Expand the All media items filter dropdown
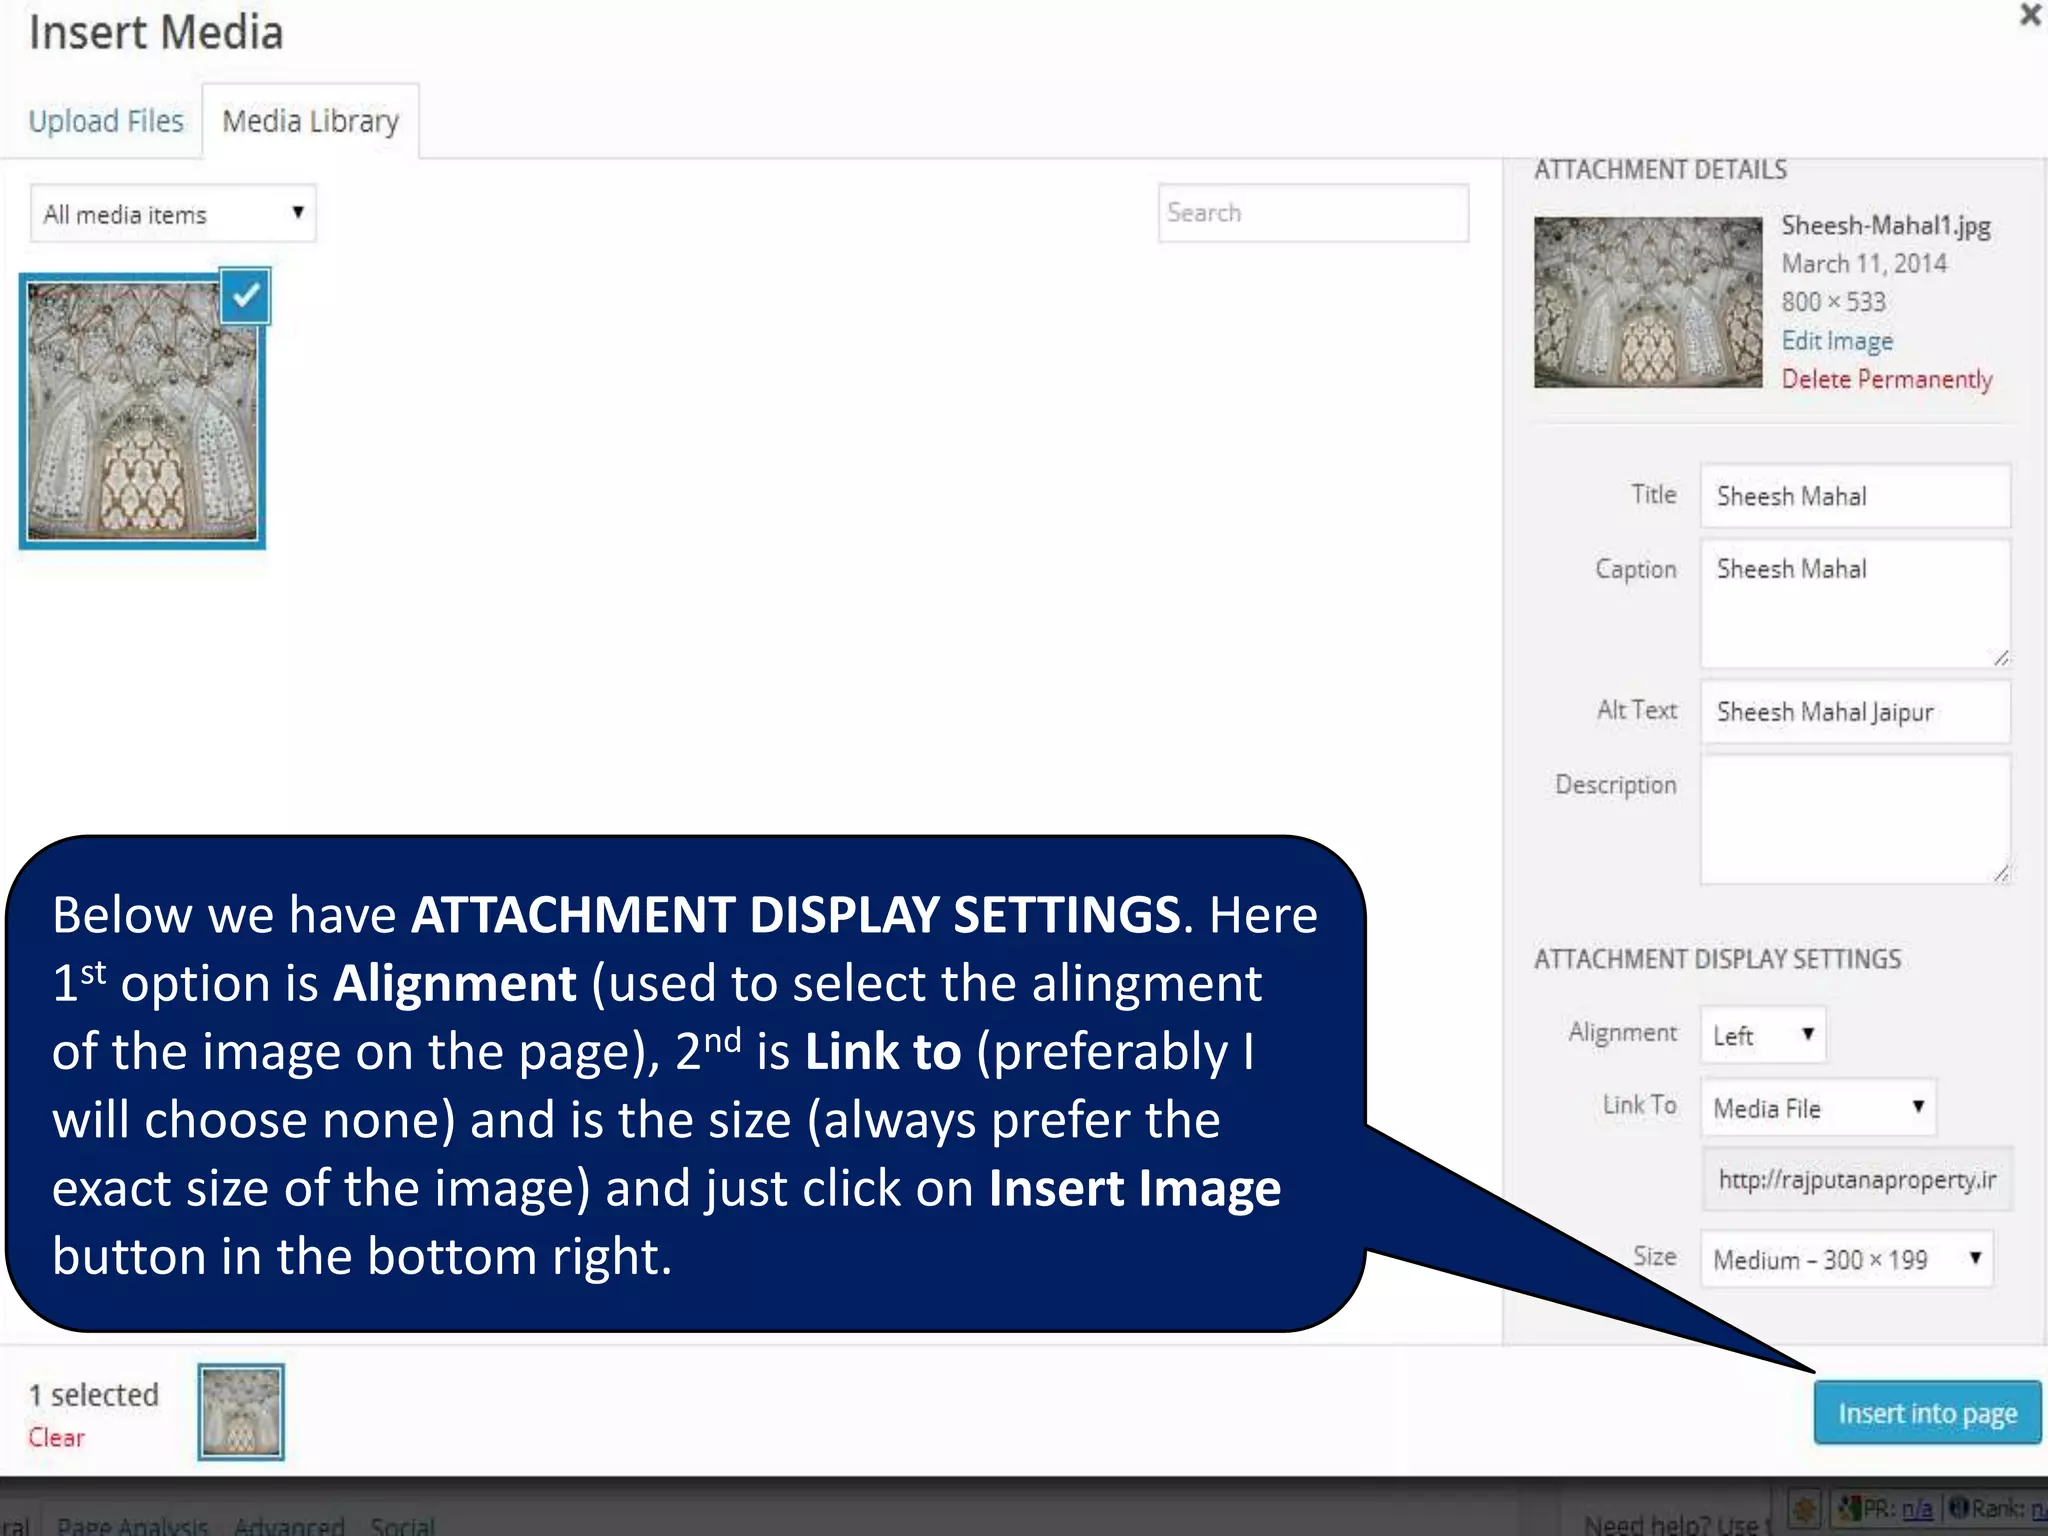2048x1536 pixels. coord(173,213)
